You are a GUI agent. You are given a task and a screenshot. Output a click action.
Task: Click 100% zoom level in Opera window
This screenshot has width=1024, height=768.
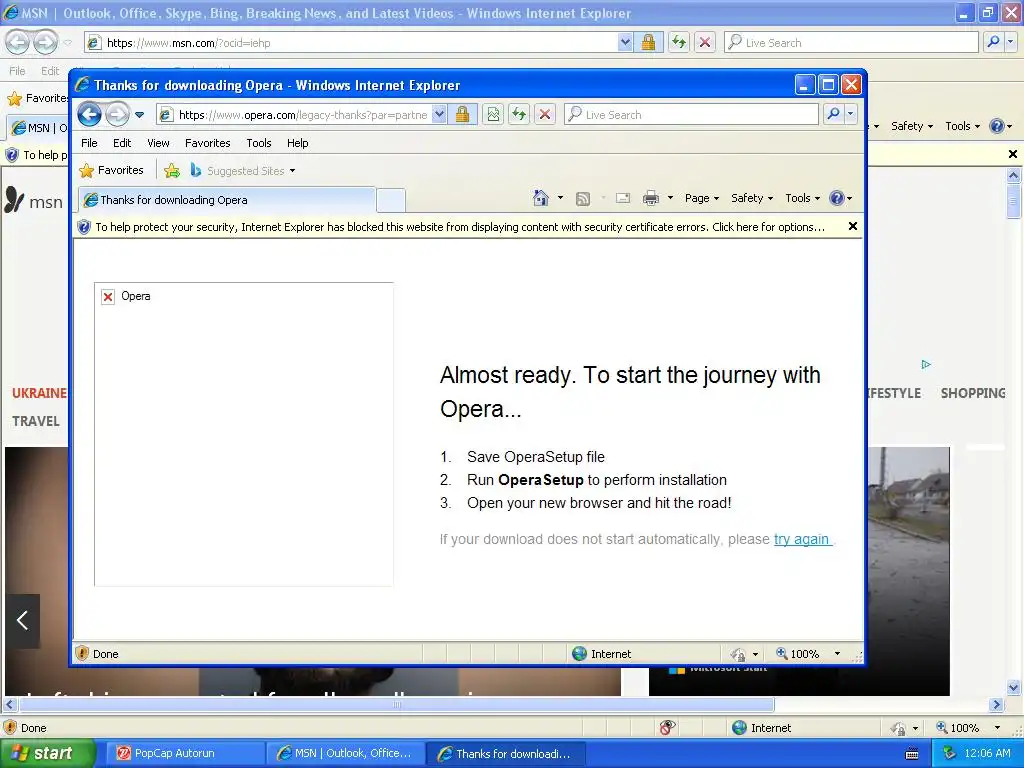[x=798, y=654]
